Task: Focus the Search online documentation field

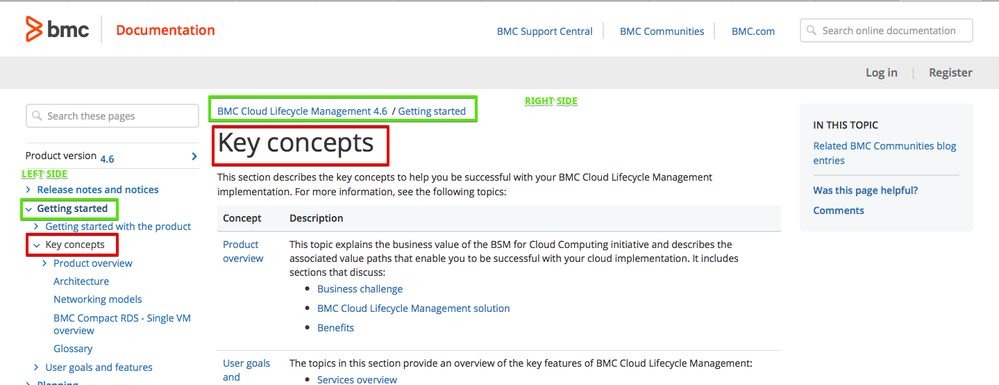Action: (x=886, y=31)
